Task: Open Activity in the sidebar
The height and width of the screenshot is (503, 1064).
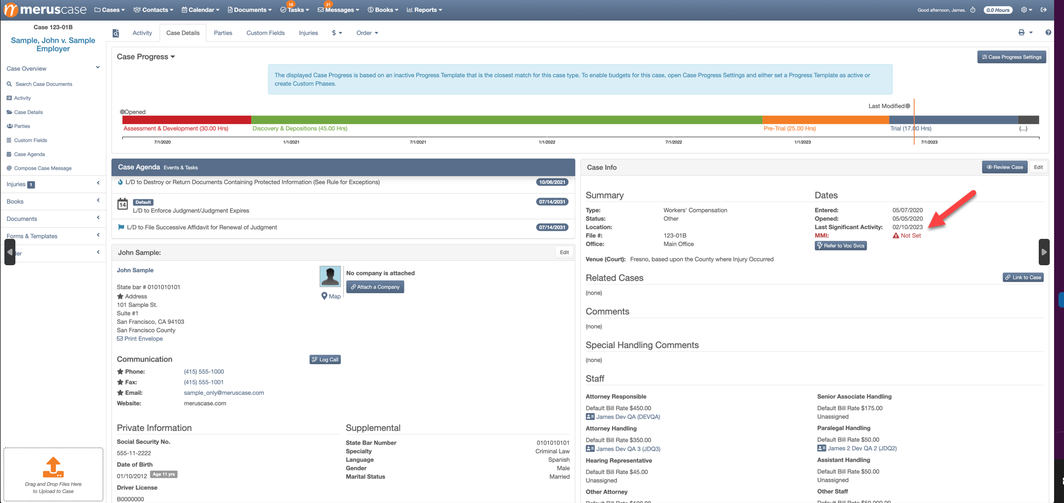Action: pos(22,98)
